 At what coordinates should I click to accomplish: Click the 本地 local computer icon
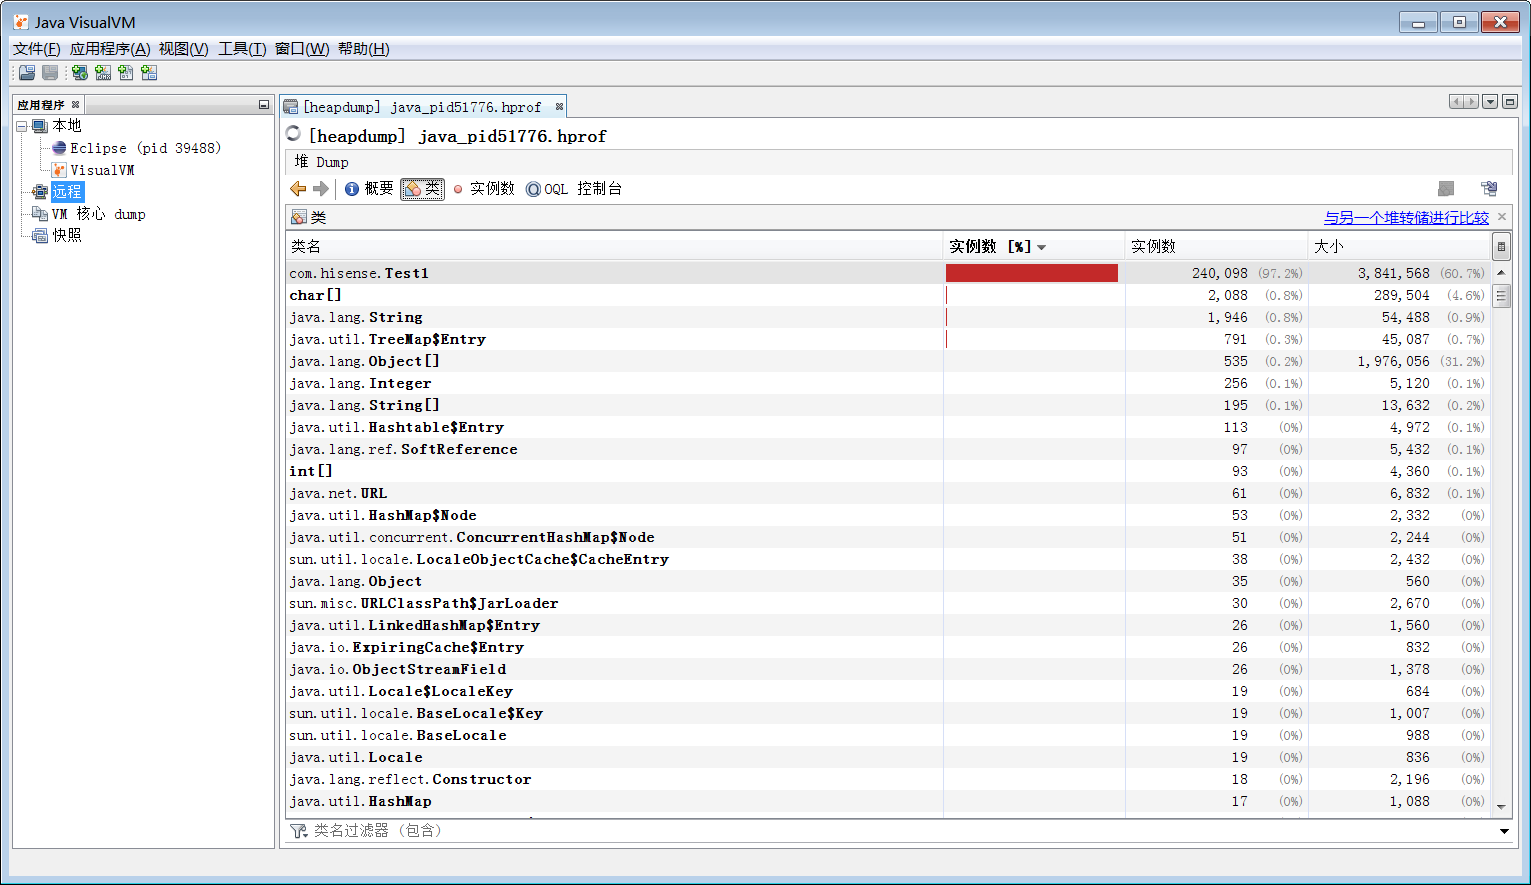click(40, 126)
